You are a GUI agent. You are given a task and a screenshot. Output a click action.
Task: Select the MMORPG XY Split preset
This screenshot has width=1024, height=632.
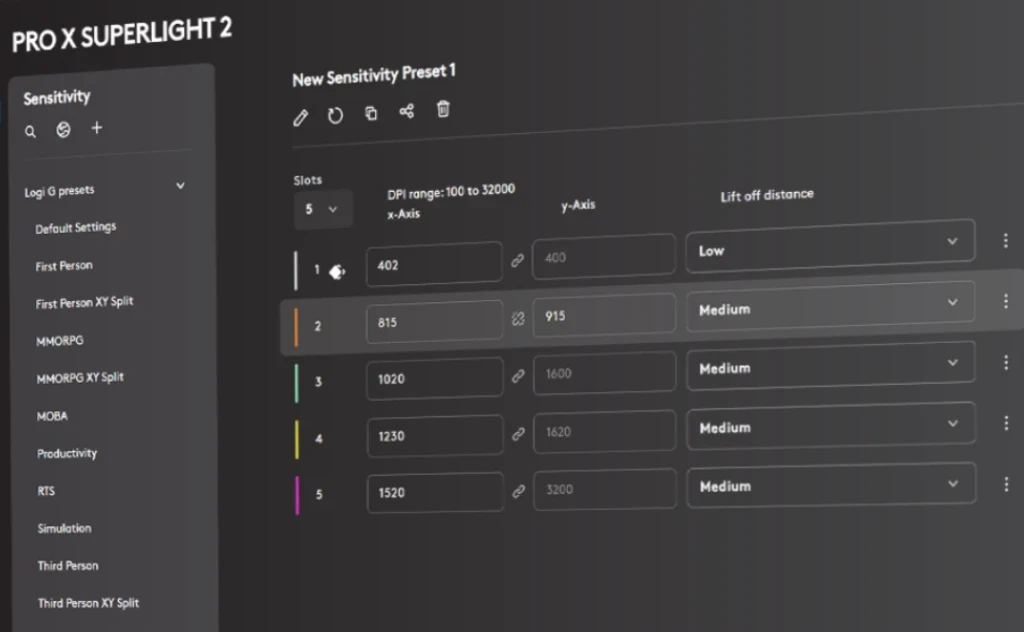point(80,377)
